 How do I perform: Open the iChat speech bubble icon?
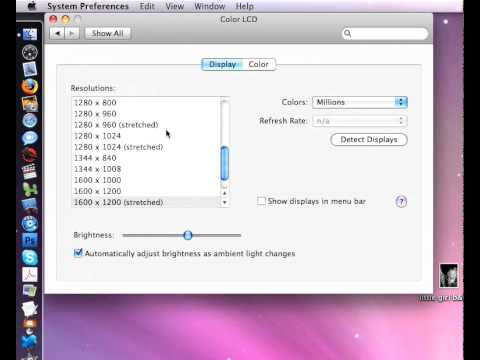coord(30,138)
